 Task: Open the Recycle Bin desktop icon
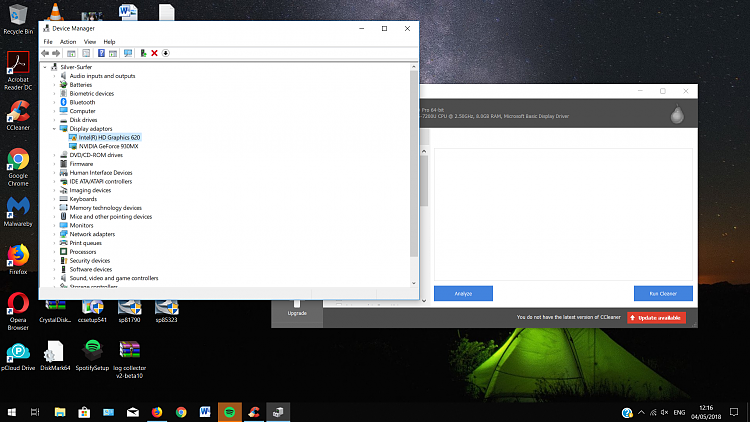(x=18, y=19)
